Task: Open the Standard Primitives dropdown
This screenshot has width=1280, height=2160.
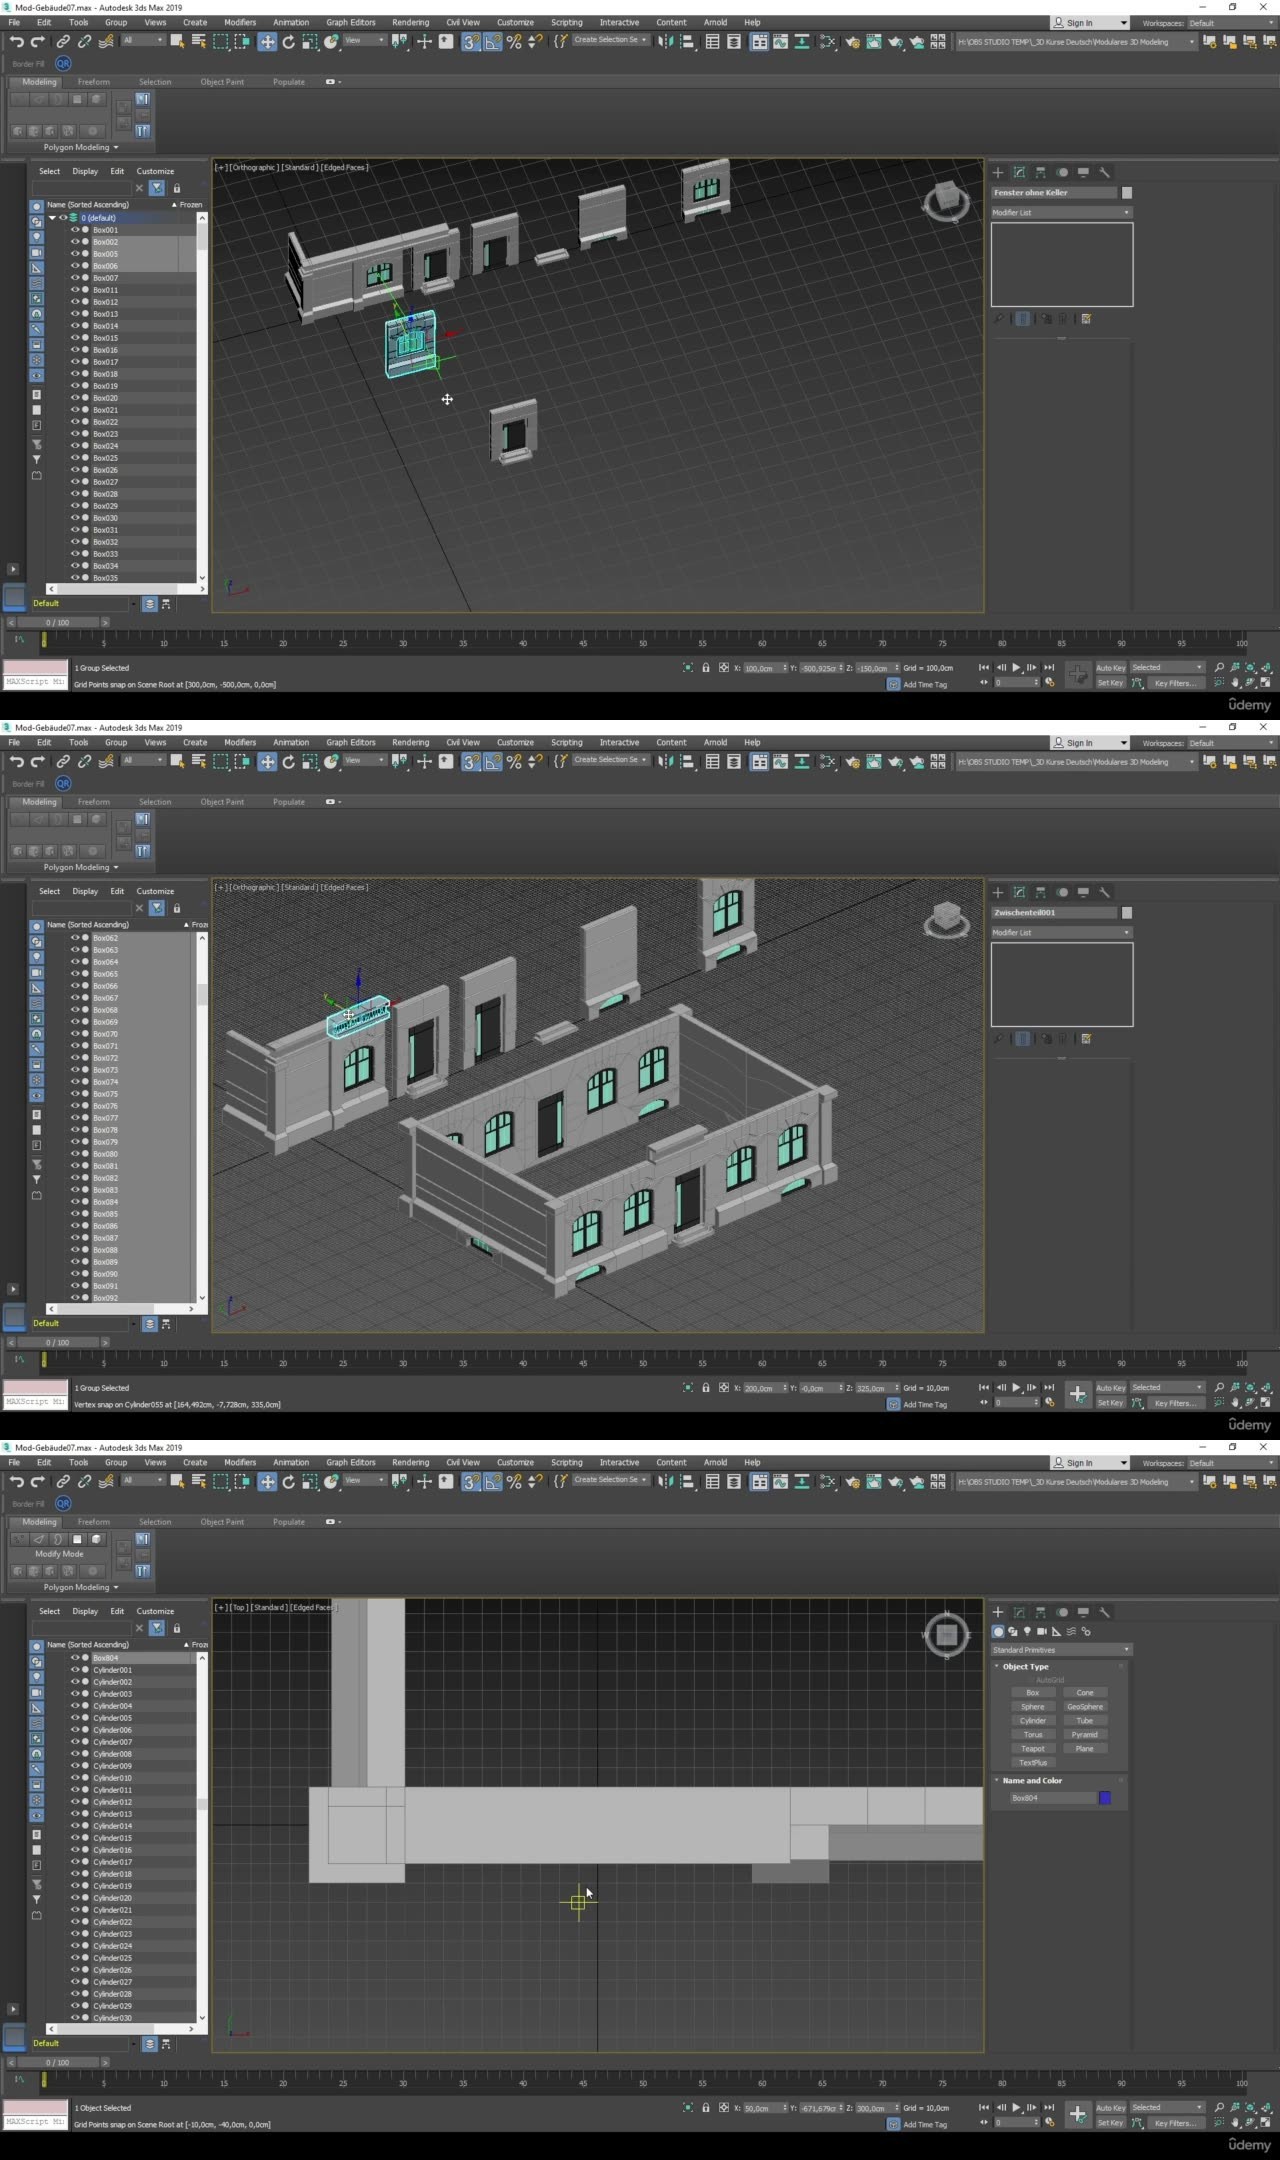Action: (x=1060, y=1650)
